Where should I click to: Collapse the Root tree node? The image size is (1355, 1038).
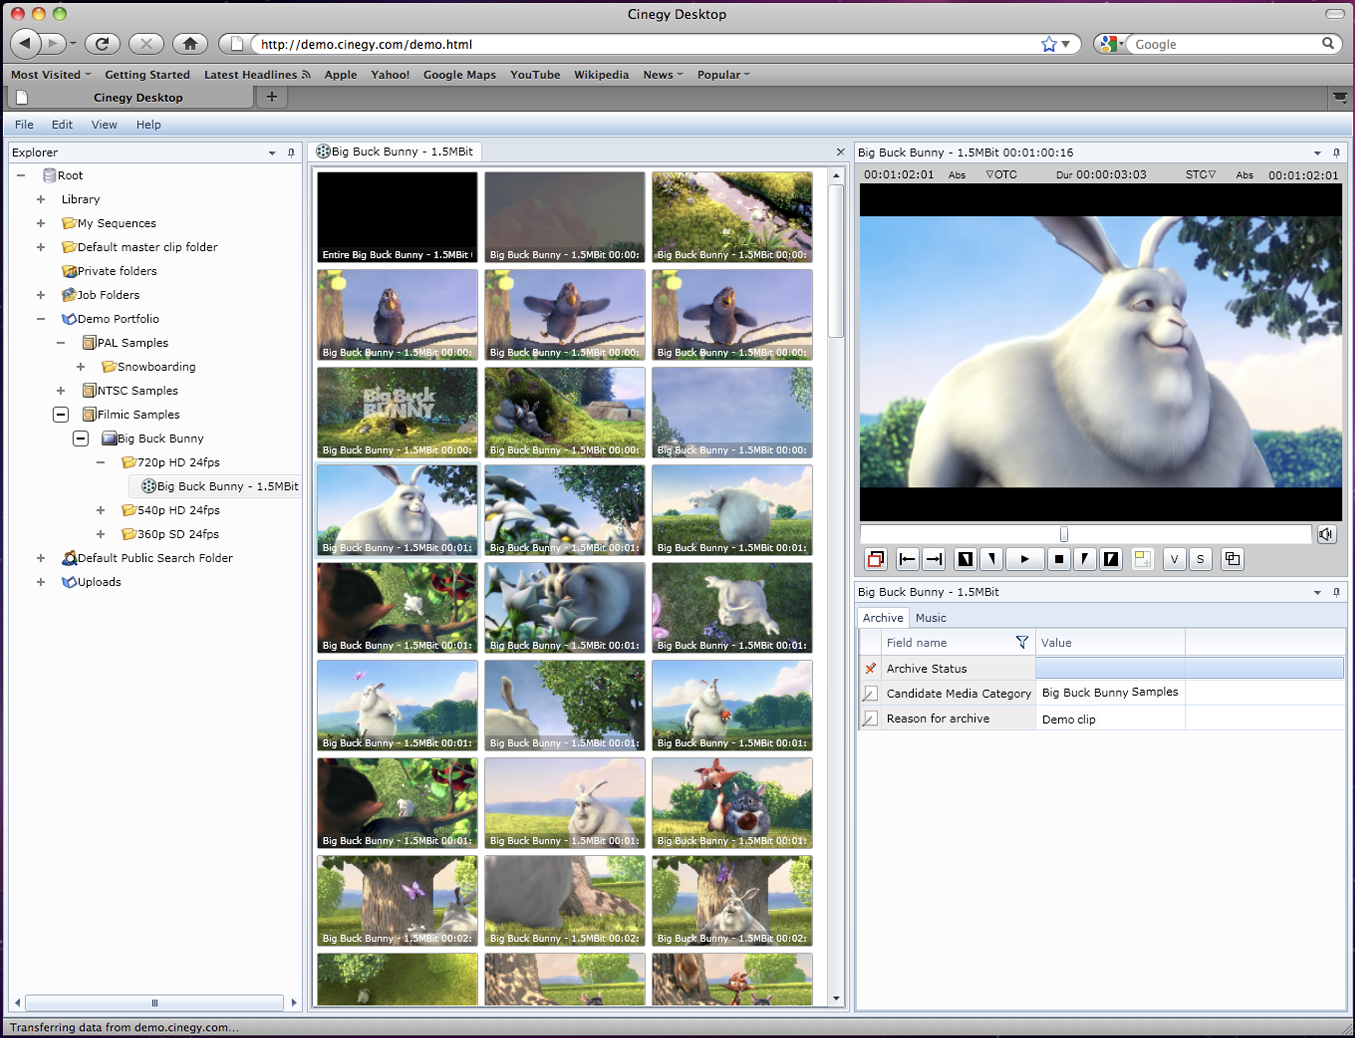[x=21, y=175]
